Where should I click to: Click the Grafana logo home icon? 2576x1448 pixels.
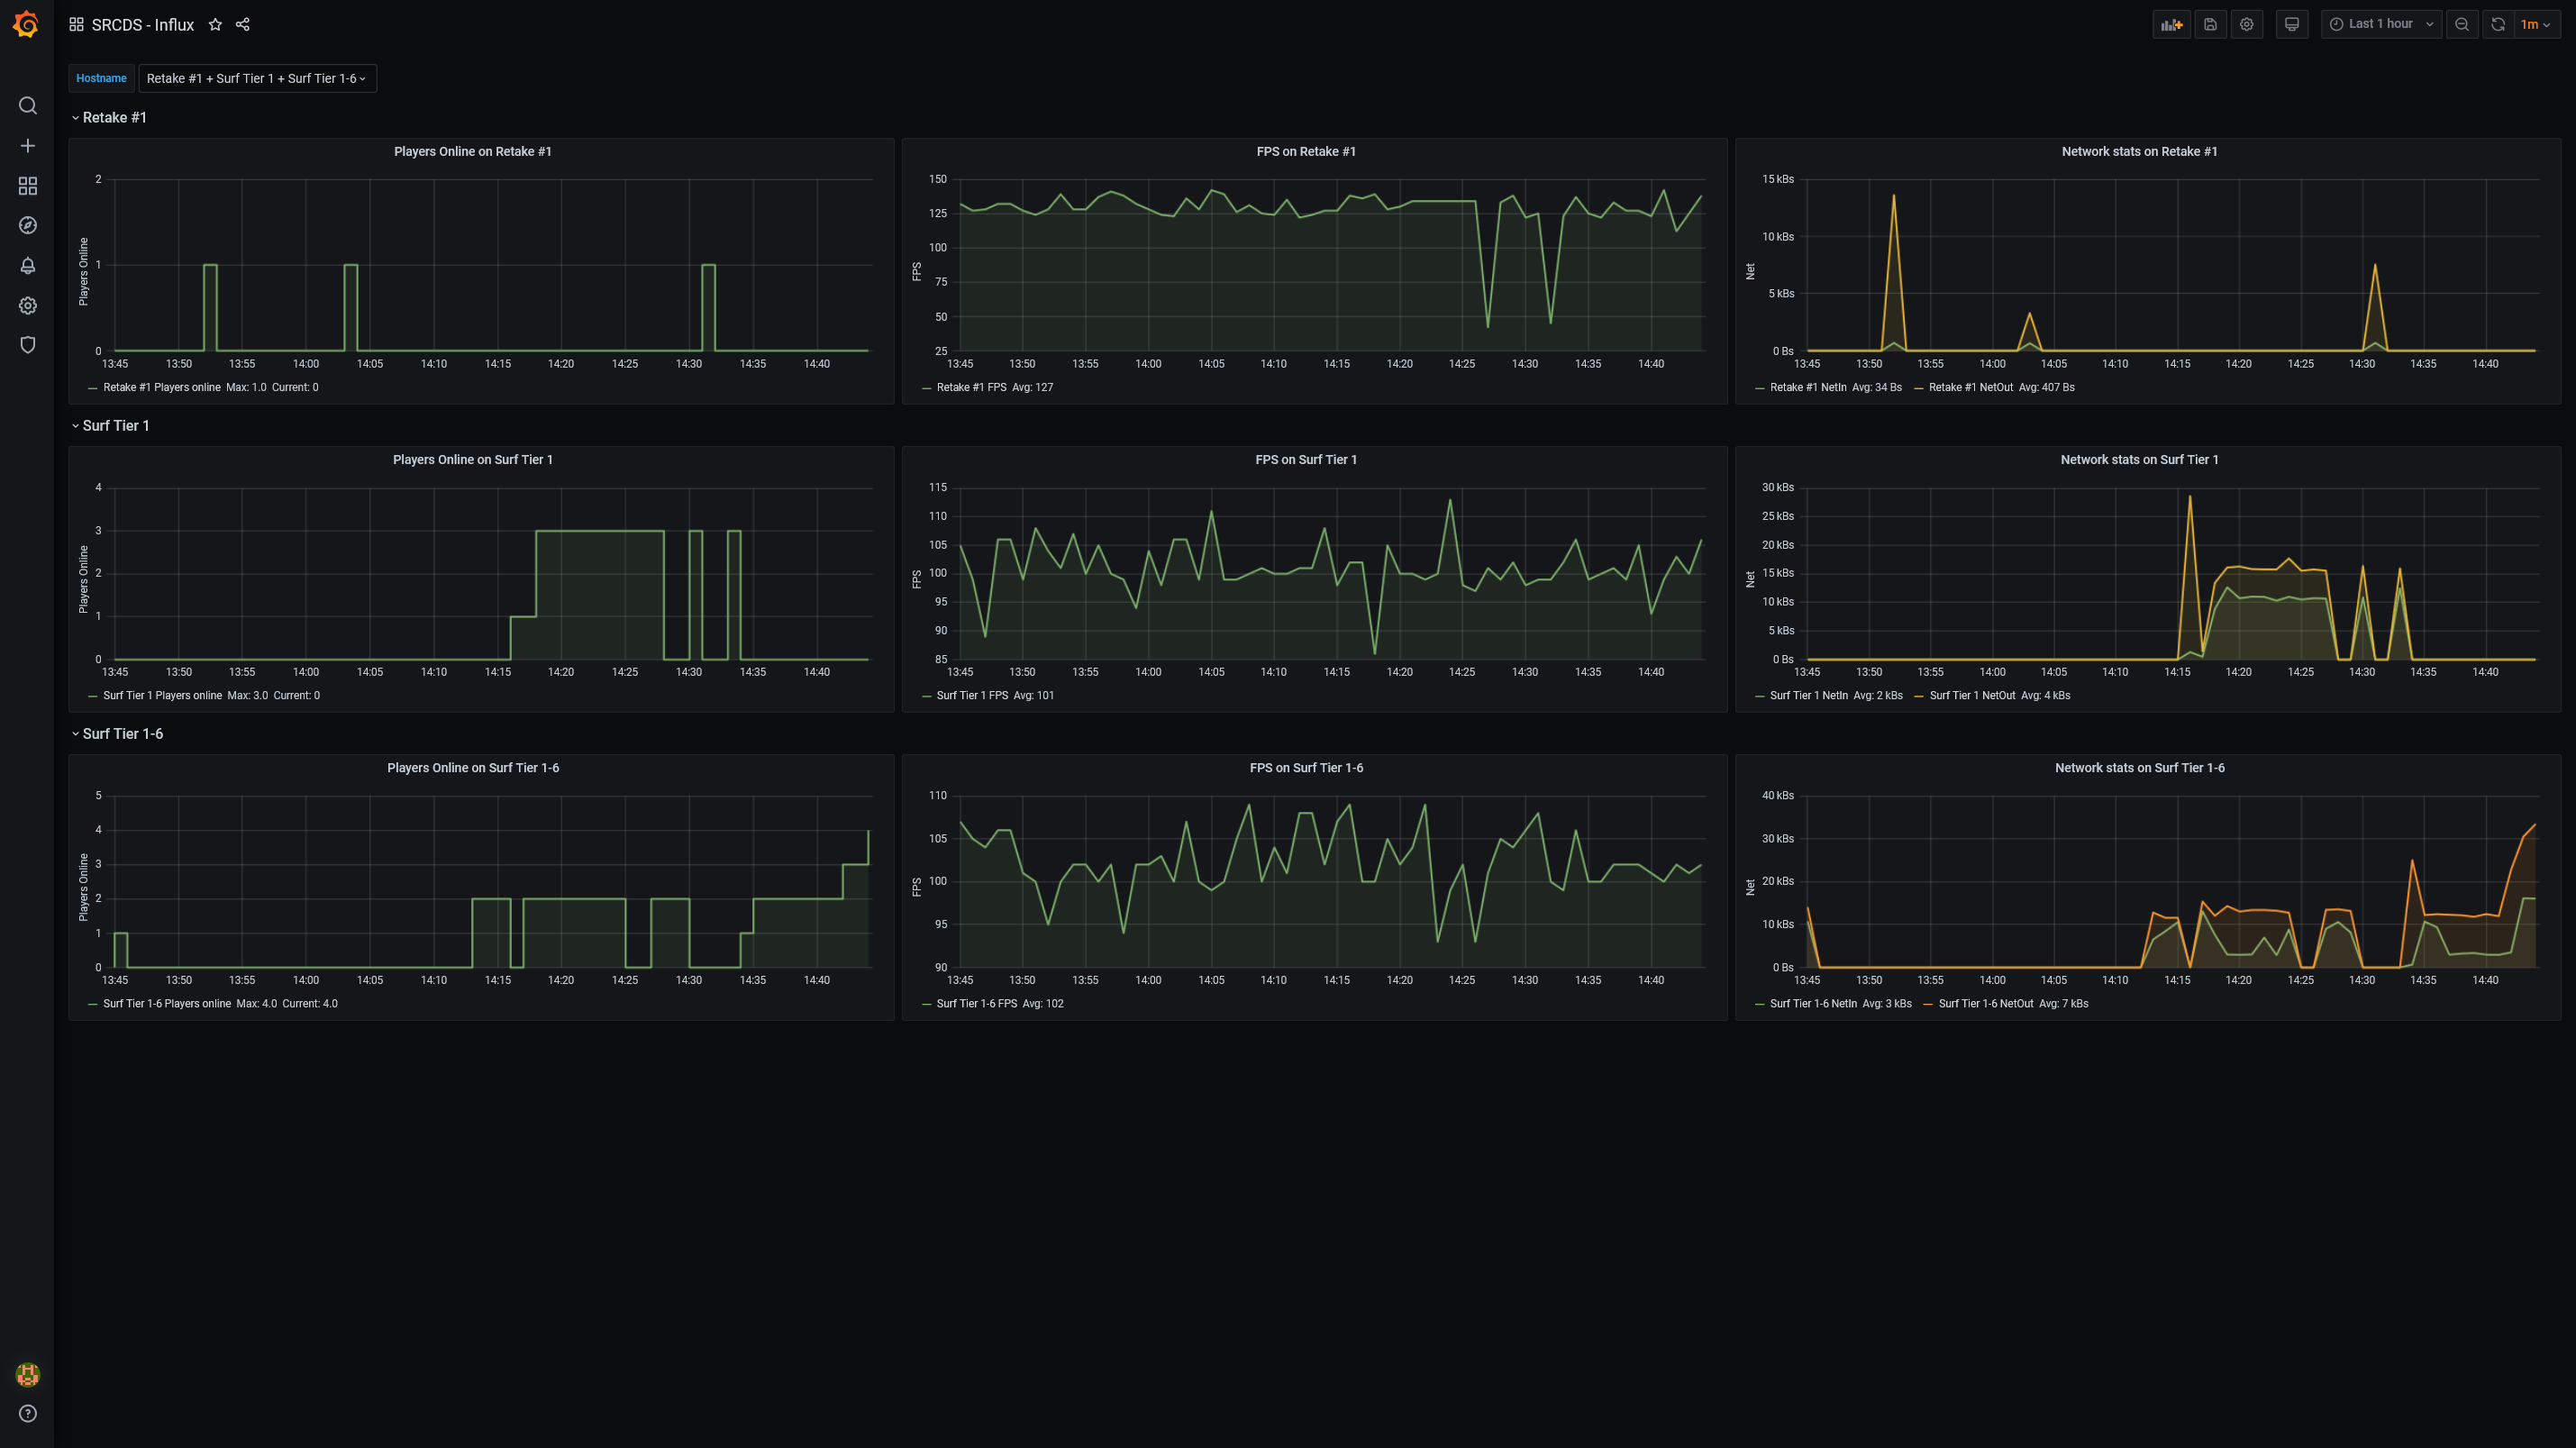(x=27, y=24)
